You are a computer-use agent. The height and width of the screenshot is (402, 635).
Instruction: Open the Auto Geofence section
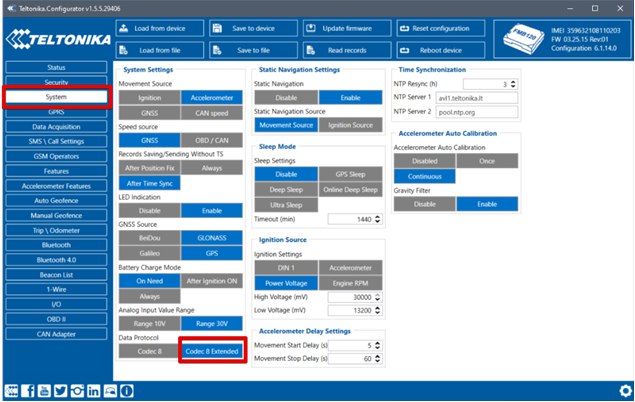click(56, 201)
